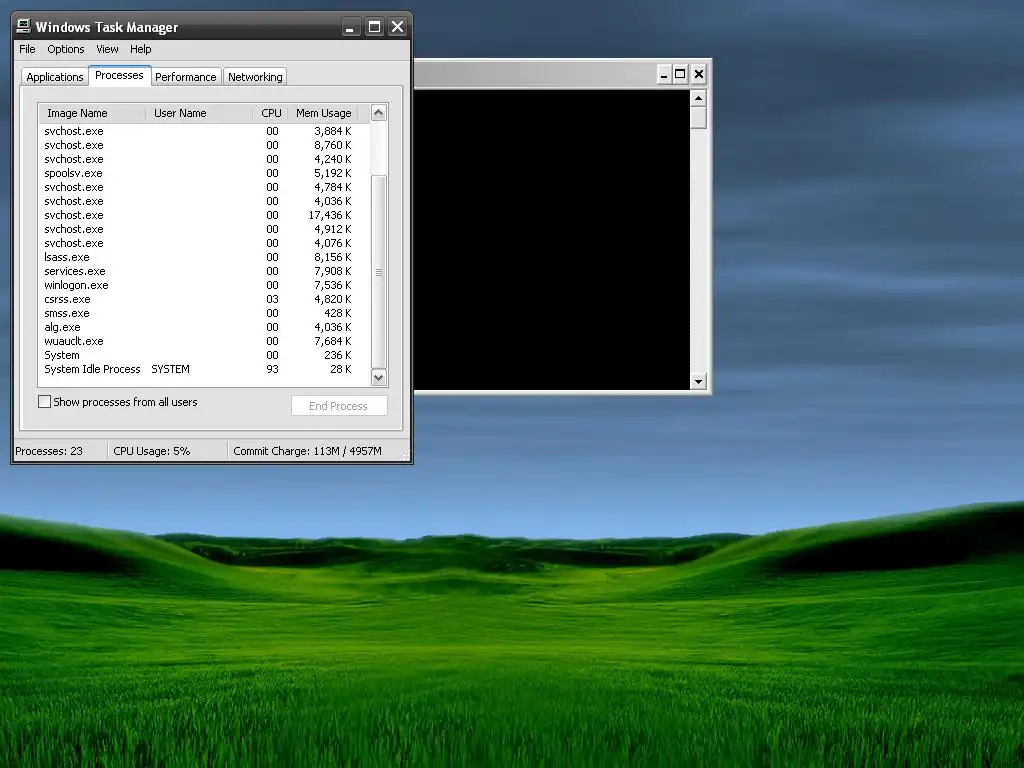Image resolution: width=1024 pixels, height=768 pixels.
Task: Switch to the Performance tab
Action: pyautogui.click(x=185, y=77)
